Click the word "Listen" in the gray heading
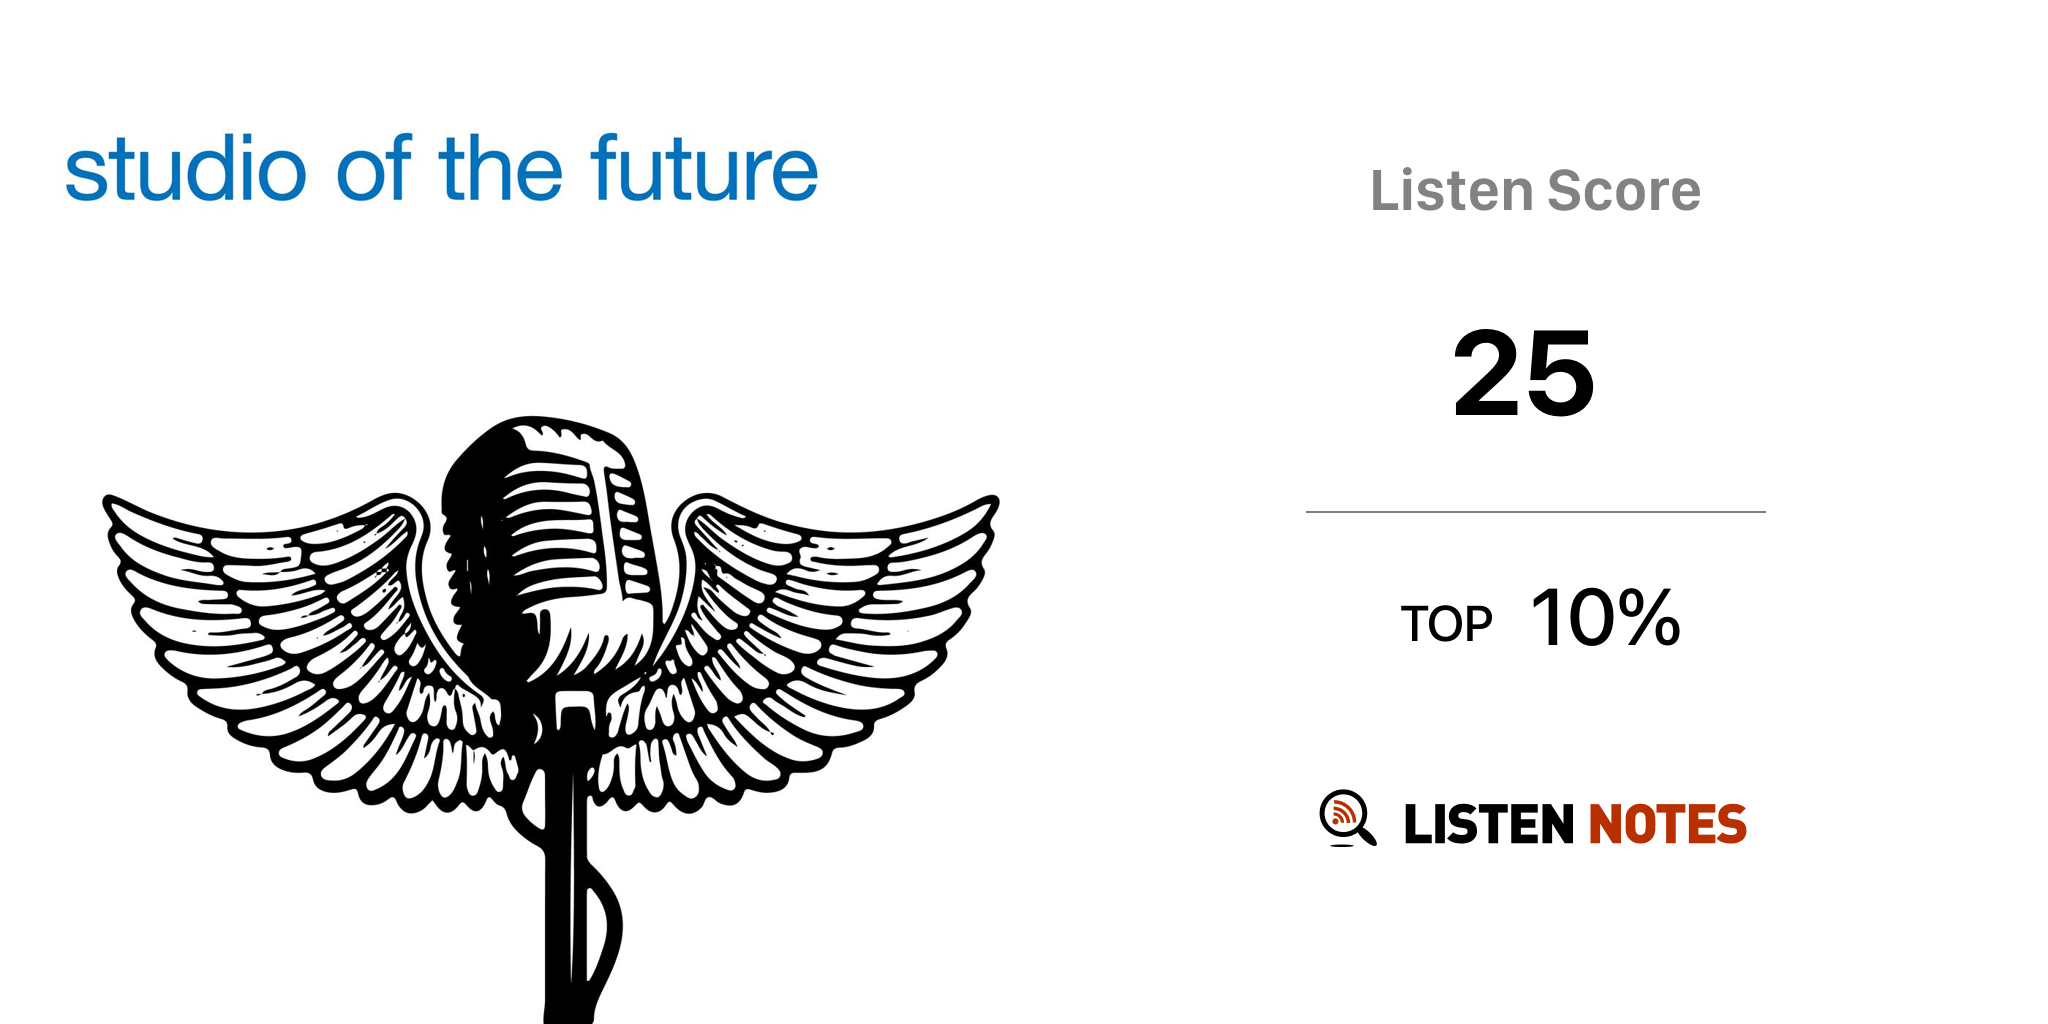 pos(1451,190)
